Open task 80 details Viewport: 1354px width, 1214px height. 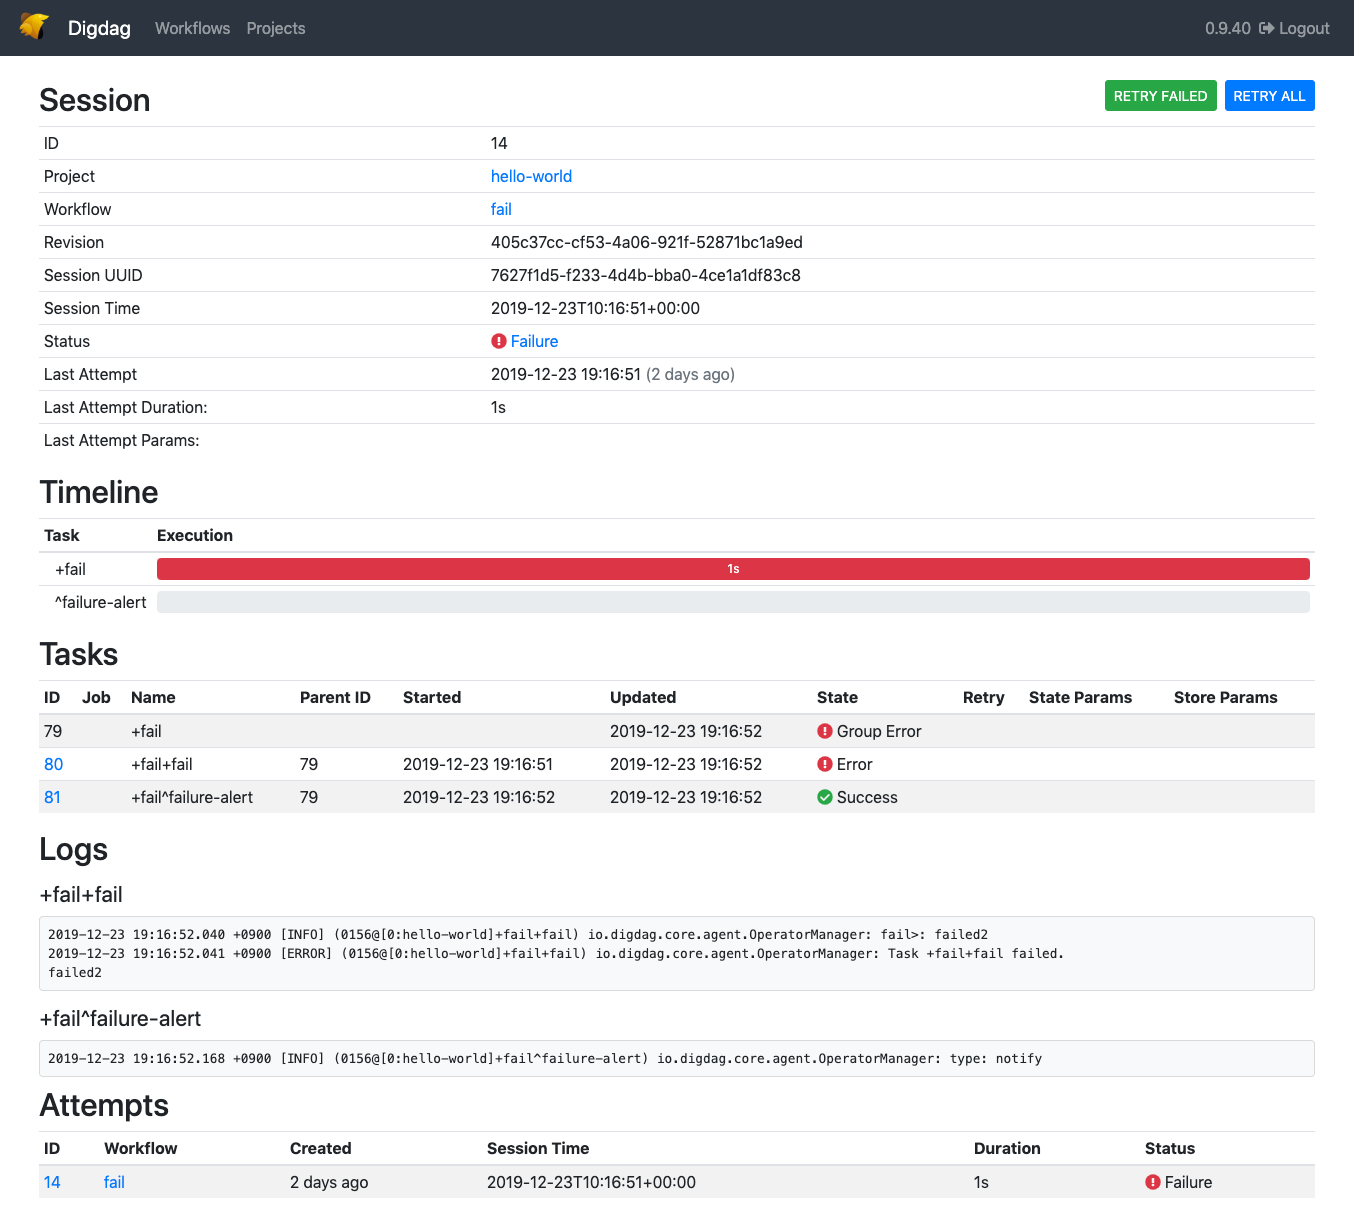(x=53, y=764)
